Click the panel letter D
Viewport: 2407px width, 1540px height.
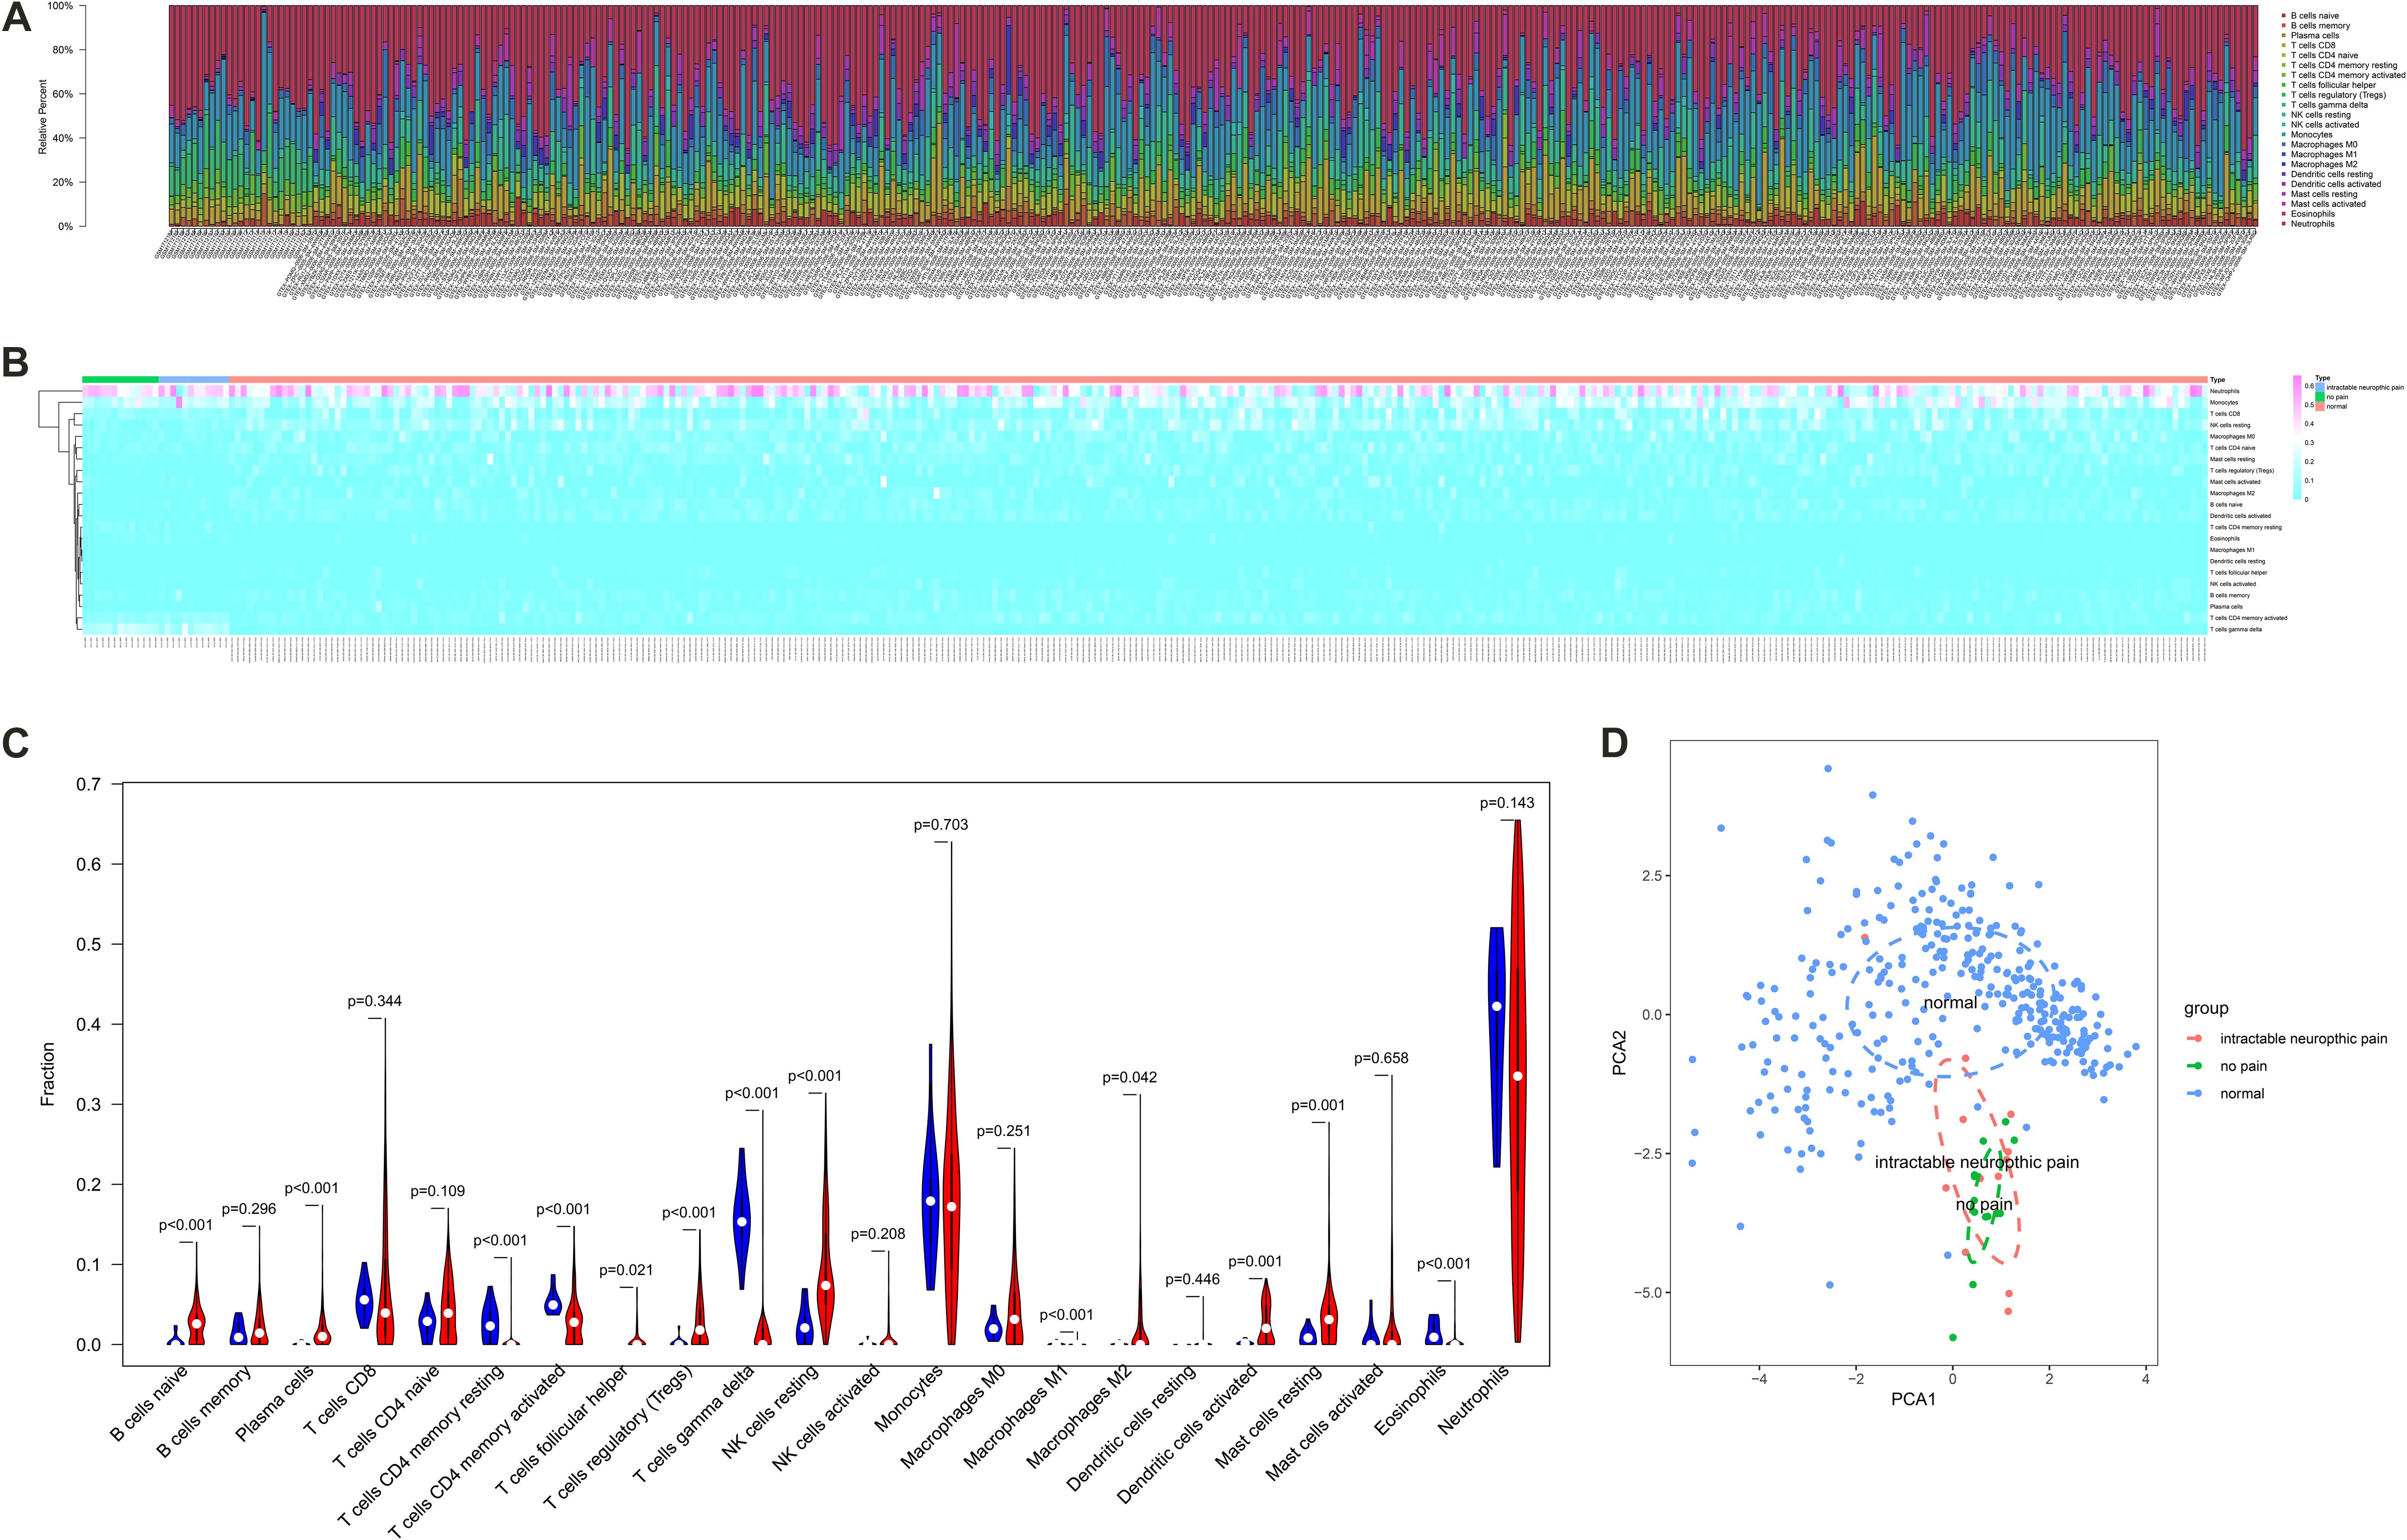click(1615, 743)
